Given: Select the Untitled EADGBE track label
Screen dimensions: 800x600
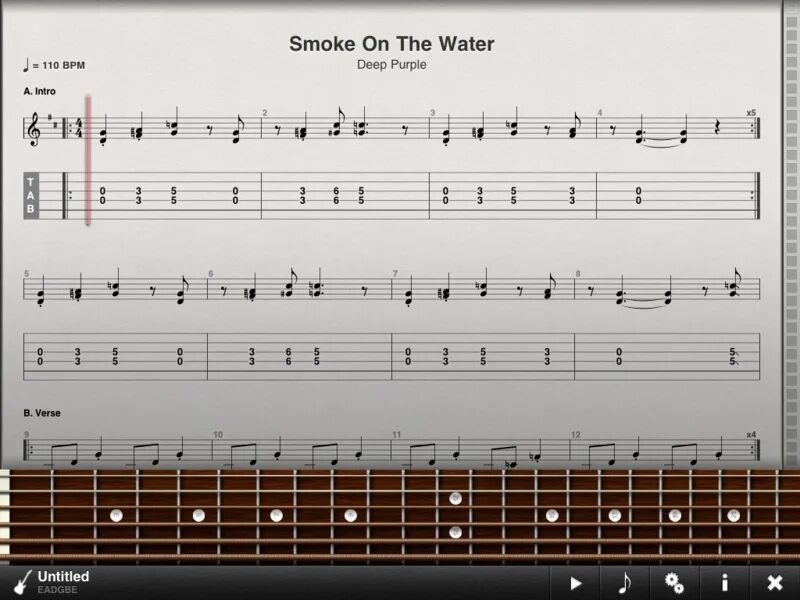Looking at the screenshot, I should (x=63, y=582).
